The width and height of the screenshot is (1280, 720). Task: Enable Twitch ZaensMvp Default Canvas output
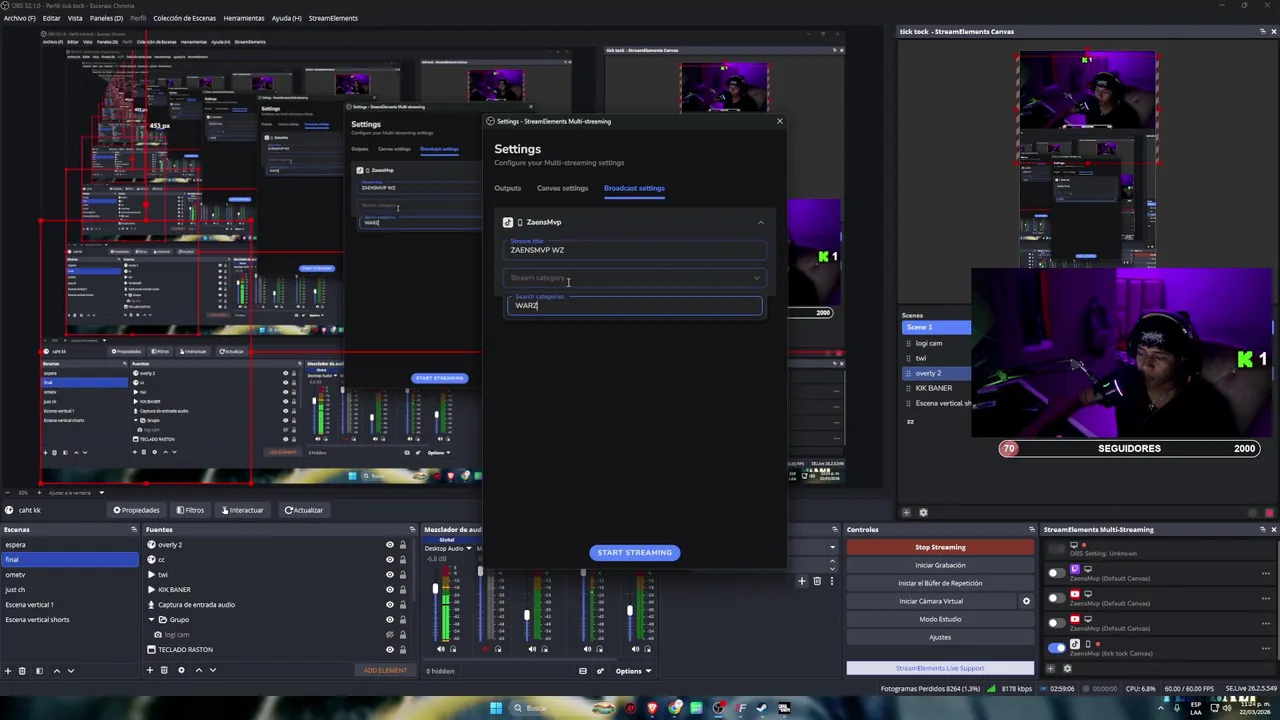(x=1056, y=573)
